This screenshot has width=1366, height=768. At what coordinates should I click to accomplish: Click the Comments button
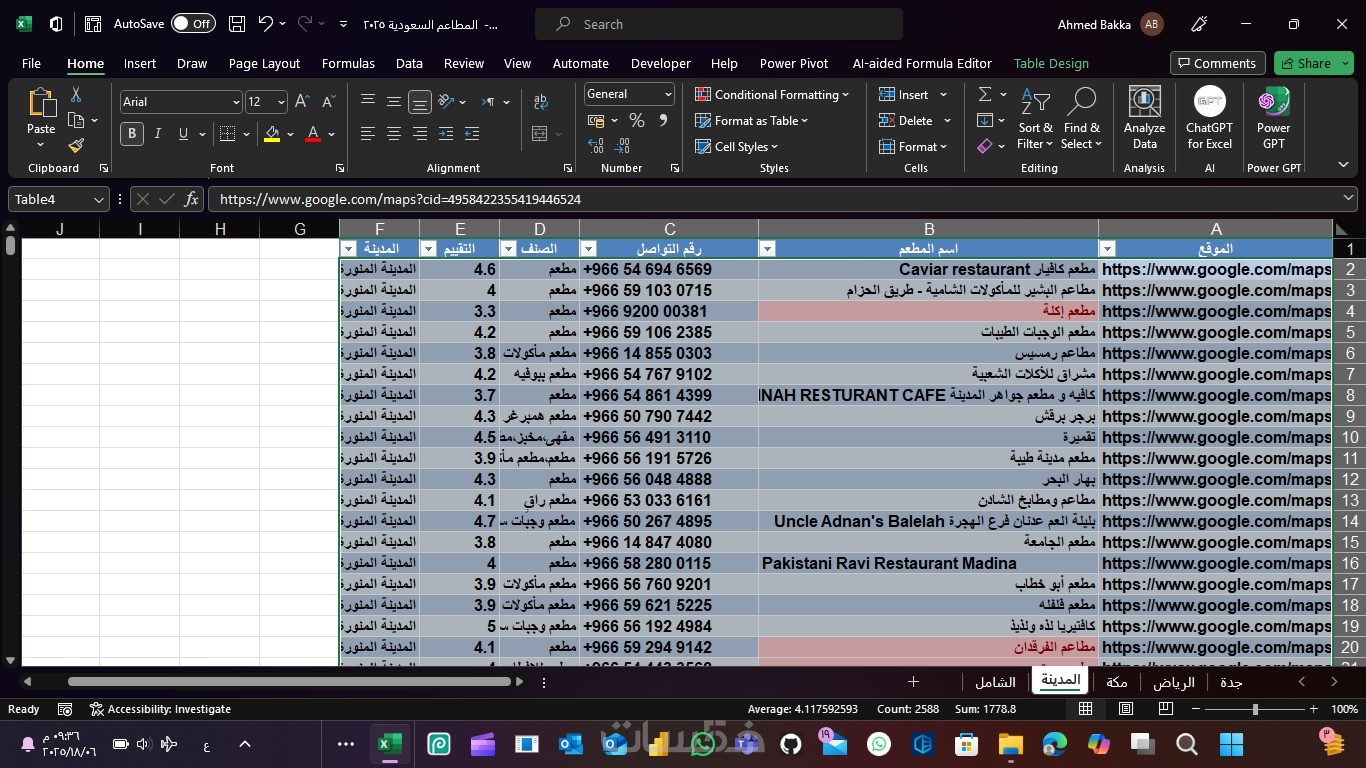[x=1218, y=63]
